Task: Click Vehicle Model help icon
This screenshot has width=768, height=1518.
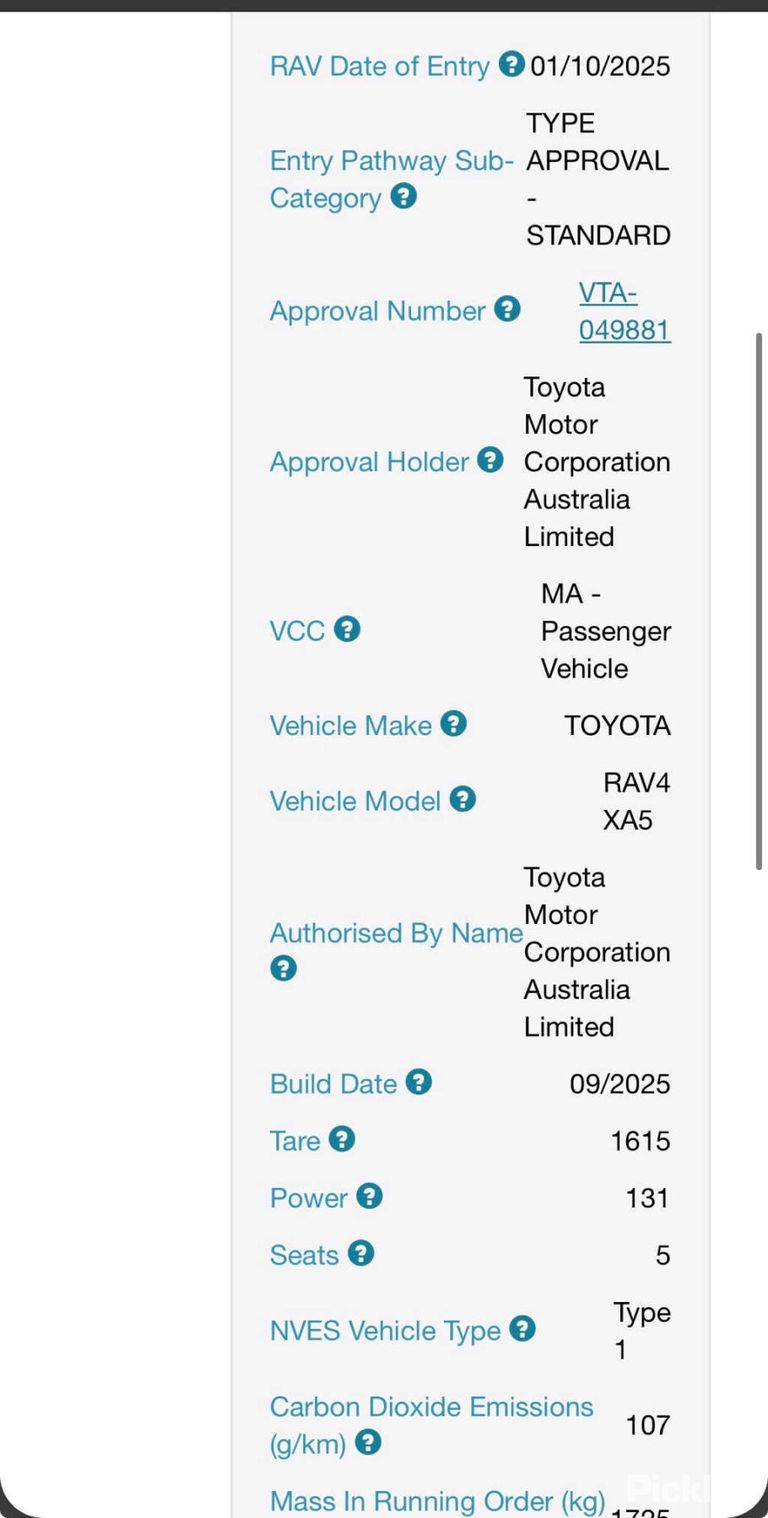Action: click(x=462, y=799)
